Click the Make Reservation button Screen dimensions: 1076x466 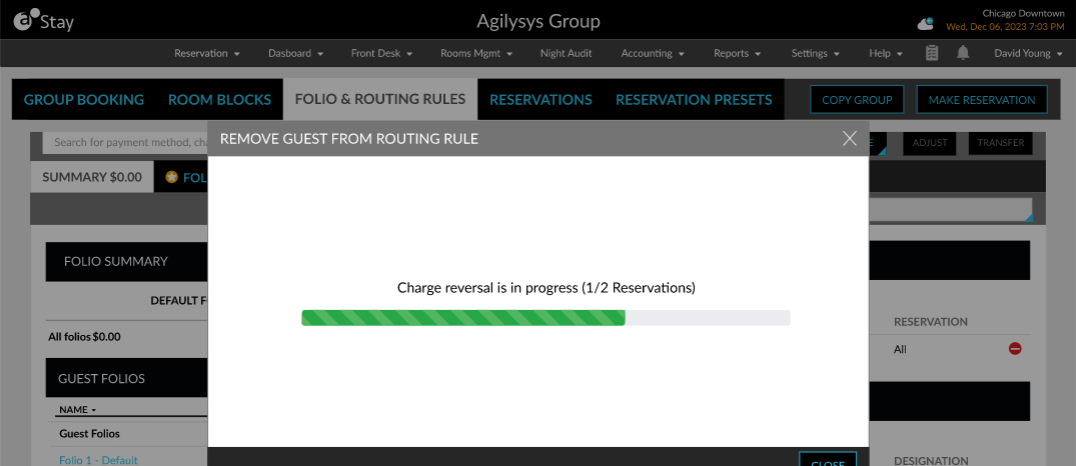click(x=982, y=100)
